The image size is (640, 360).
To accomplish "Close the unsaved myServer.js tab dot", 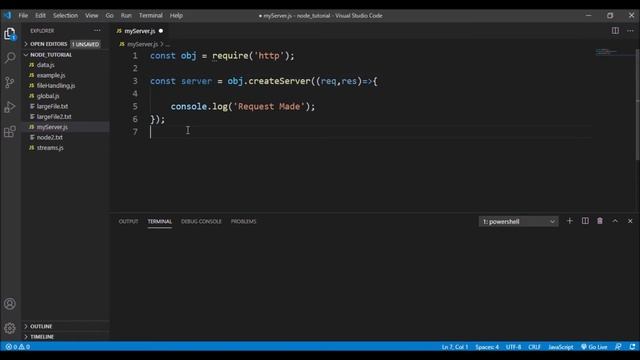I will point(161,31).
